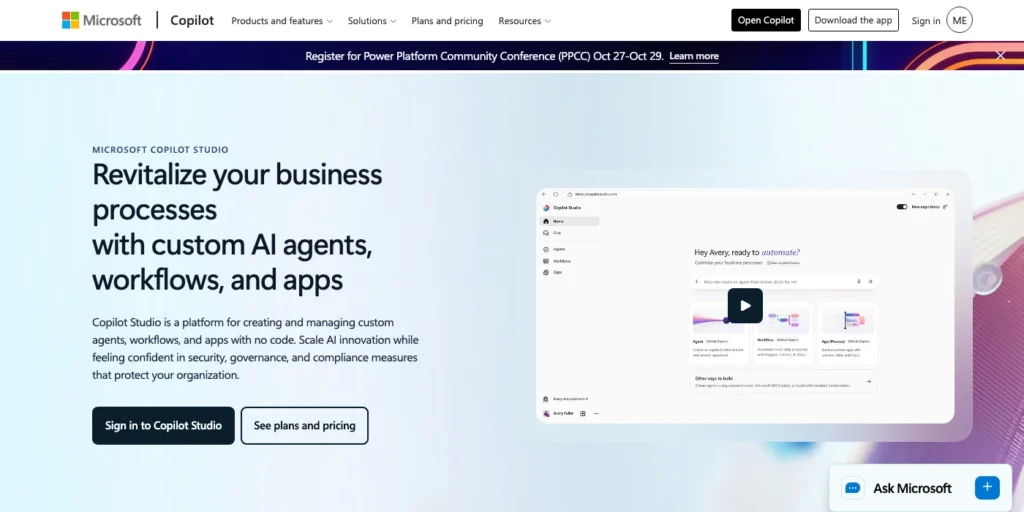Expand the Solutions menu
Screen dimensions: 1024x512
[372, 21]
